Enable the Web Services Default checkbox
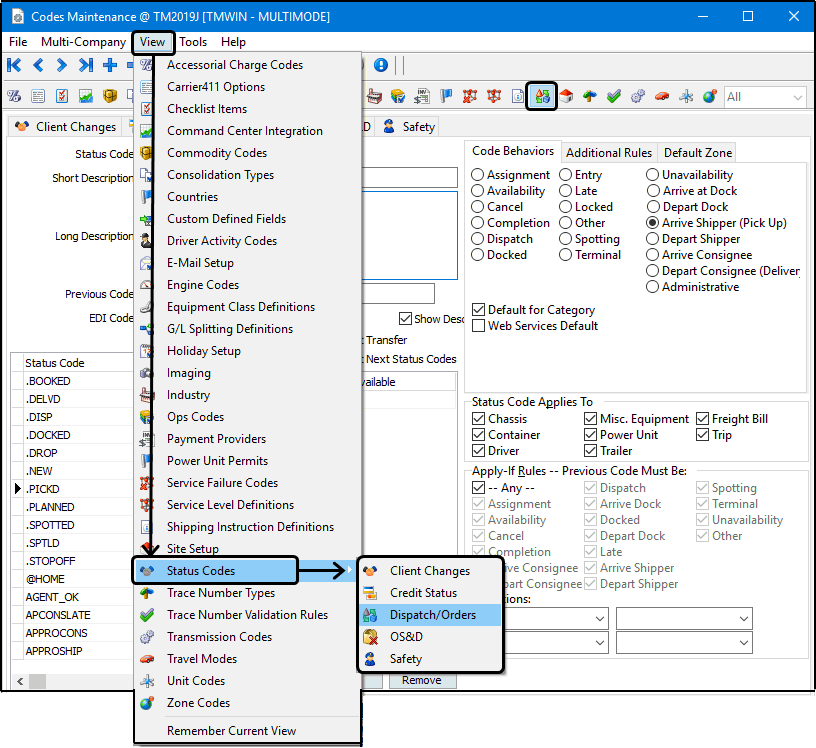The image size is (816, 748). pyautogui.click(x=479, y=326)
